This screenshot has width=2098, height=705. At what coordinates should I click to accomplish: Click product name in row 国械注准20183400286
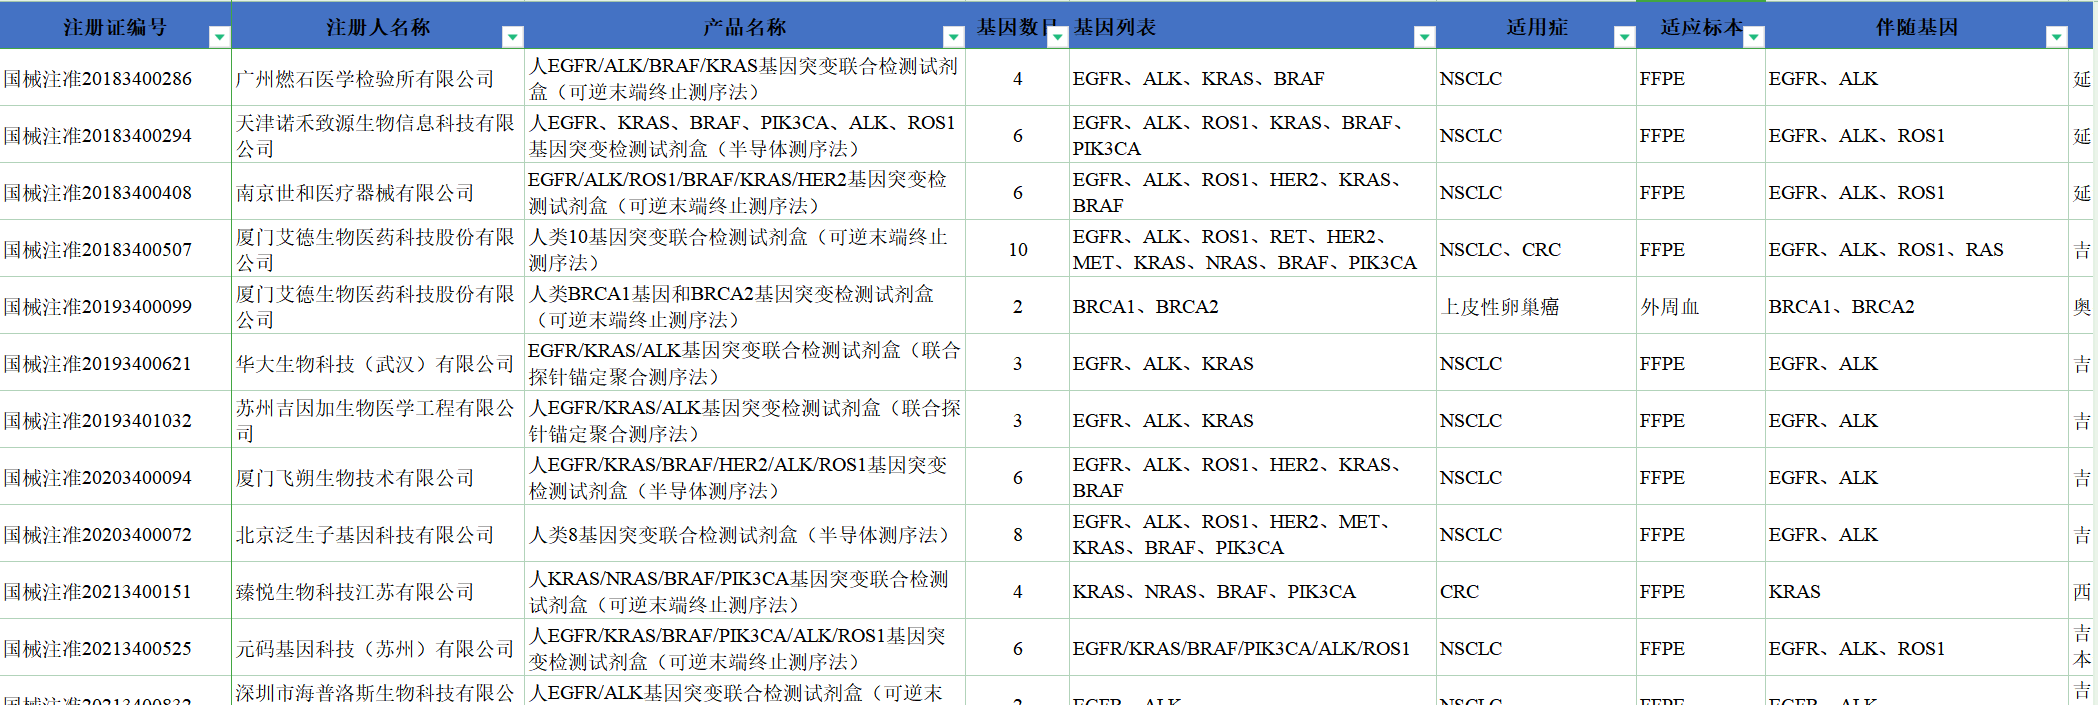coord(745,78)
